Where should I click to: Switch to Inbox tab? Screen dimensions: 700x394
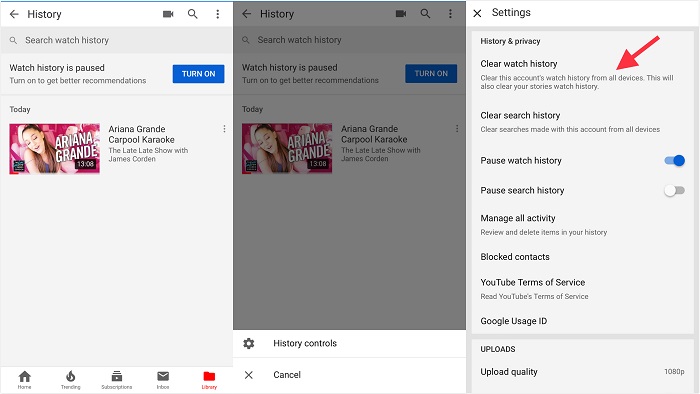tap(163, 380)
